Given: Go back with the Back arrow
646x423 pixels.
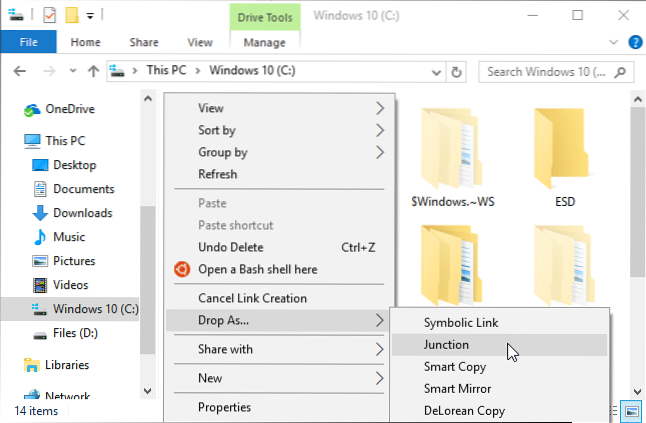Looking at the screenshot, I should pyautogui.click(x=19, y=71).
